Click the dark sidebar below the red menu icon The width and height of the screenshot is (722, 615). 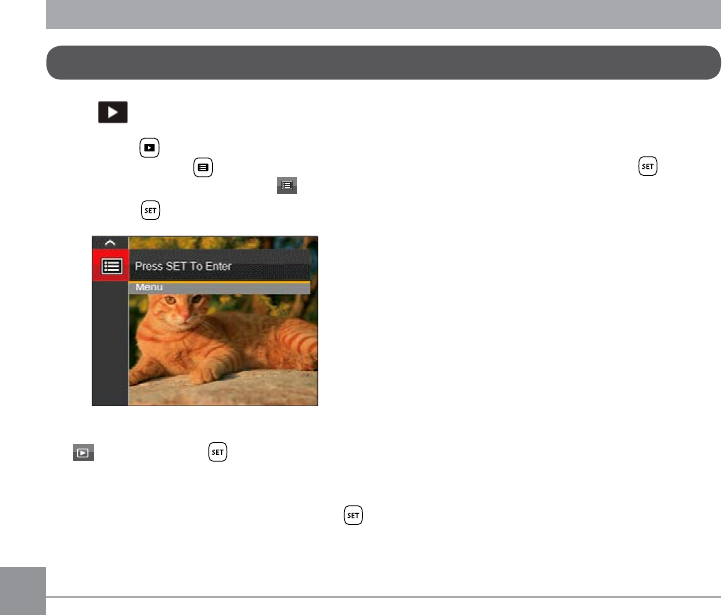tap(110, 343)
